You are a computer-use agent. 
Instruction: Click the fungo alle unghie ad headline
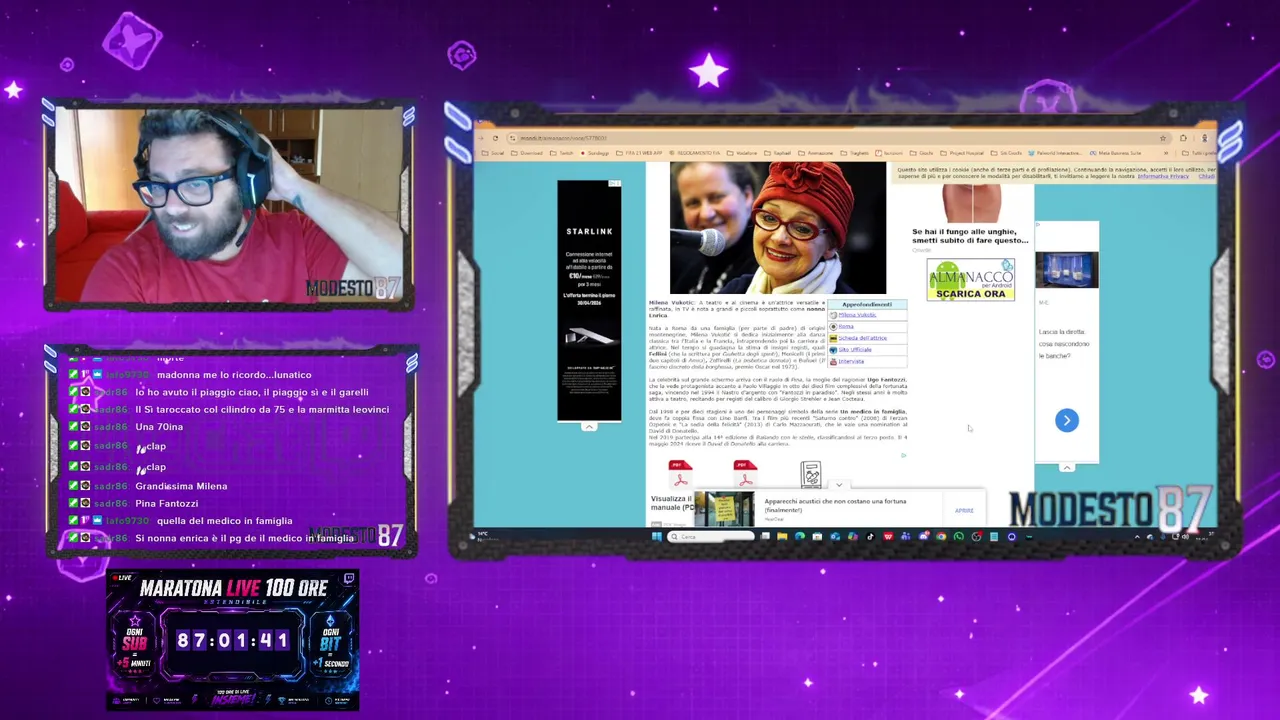tap(970, 236)
